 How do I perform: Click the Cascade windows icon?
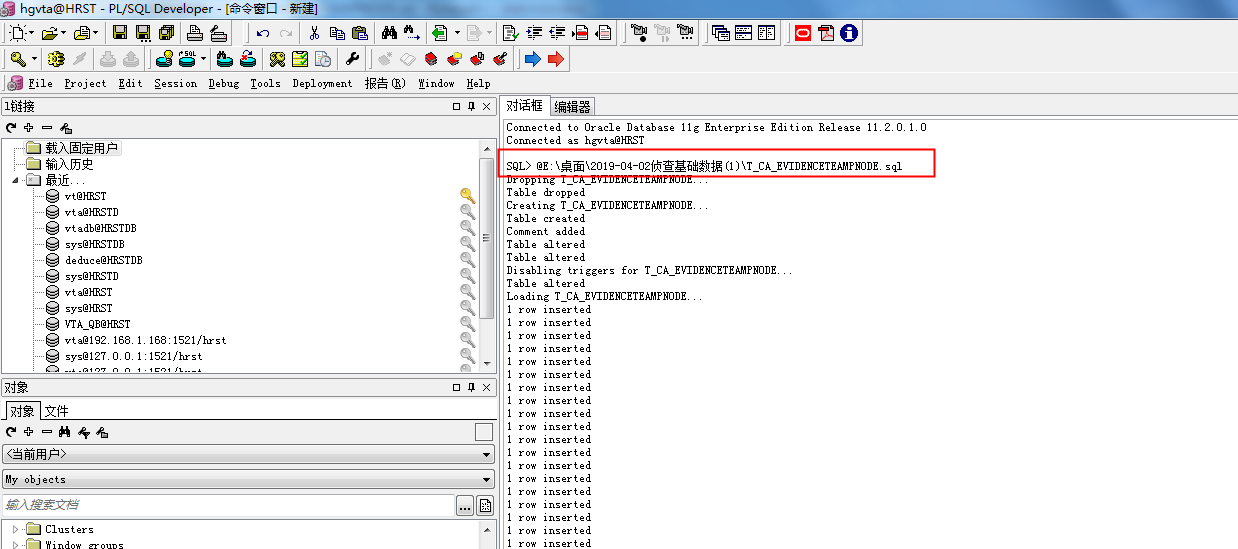pyautogui.click(x=721, y=33)
